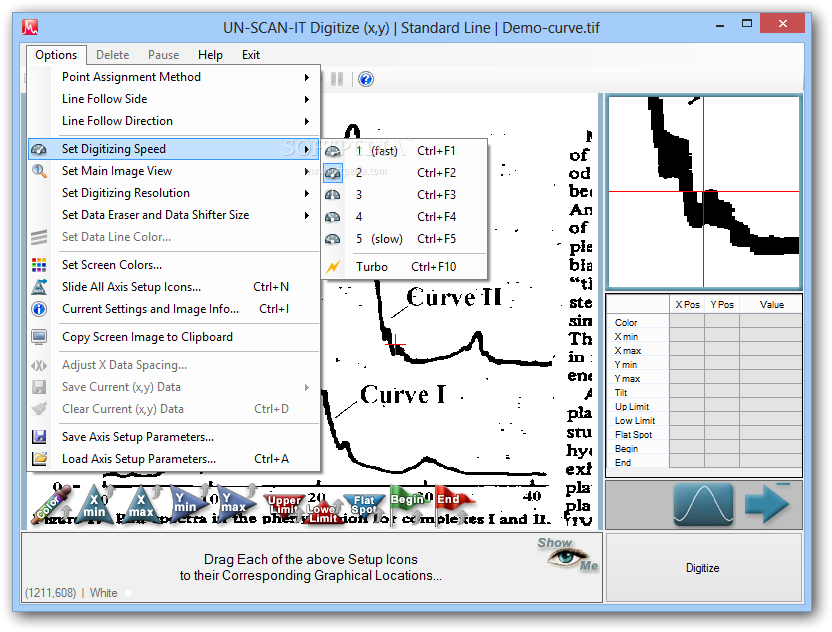Select the green Begin flag icon
The image size is (832, 632).
[406, 501]
